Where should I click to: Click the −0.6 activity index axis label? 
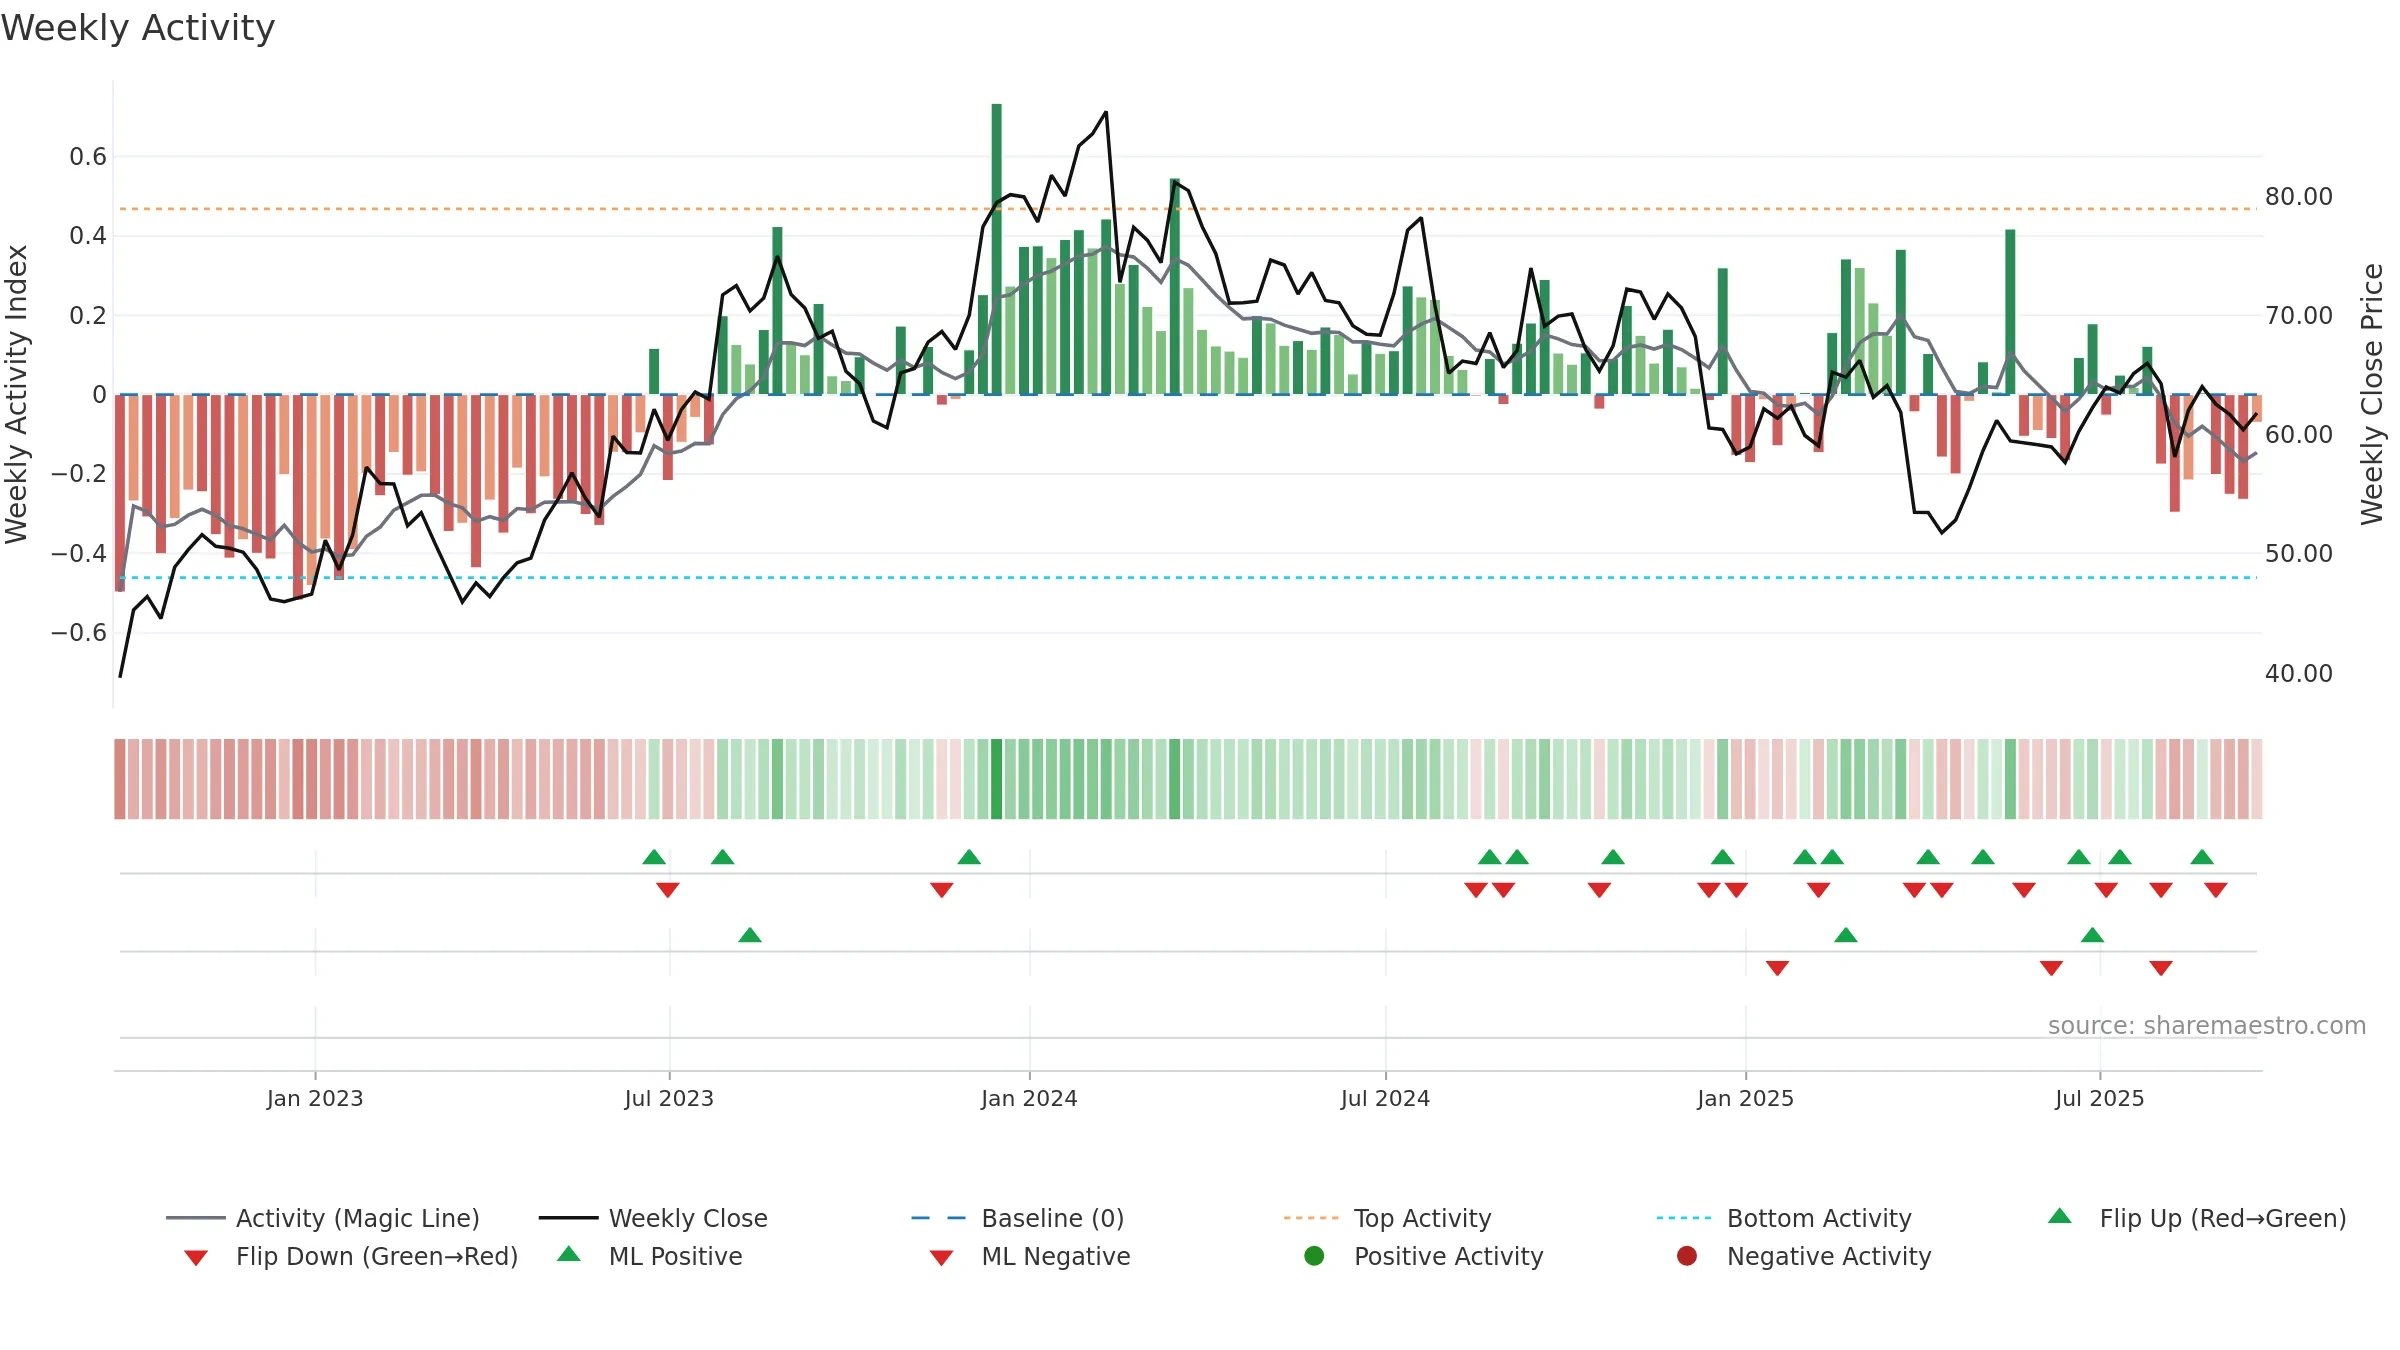79,632
